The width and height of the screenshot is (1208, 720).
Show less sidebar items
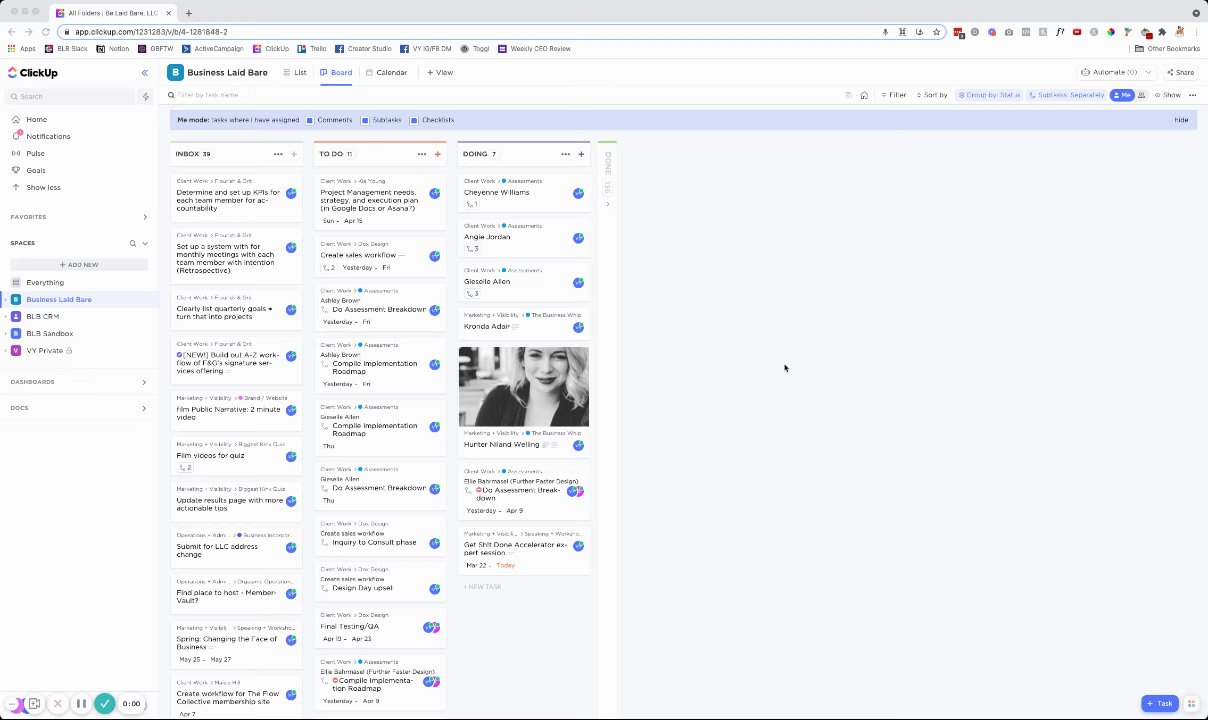[43, 187]
